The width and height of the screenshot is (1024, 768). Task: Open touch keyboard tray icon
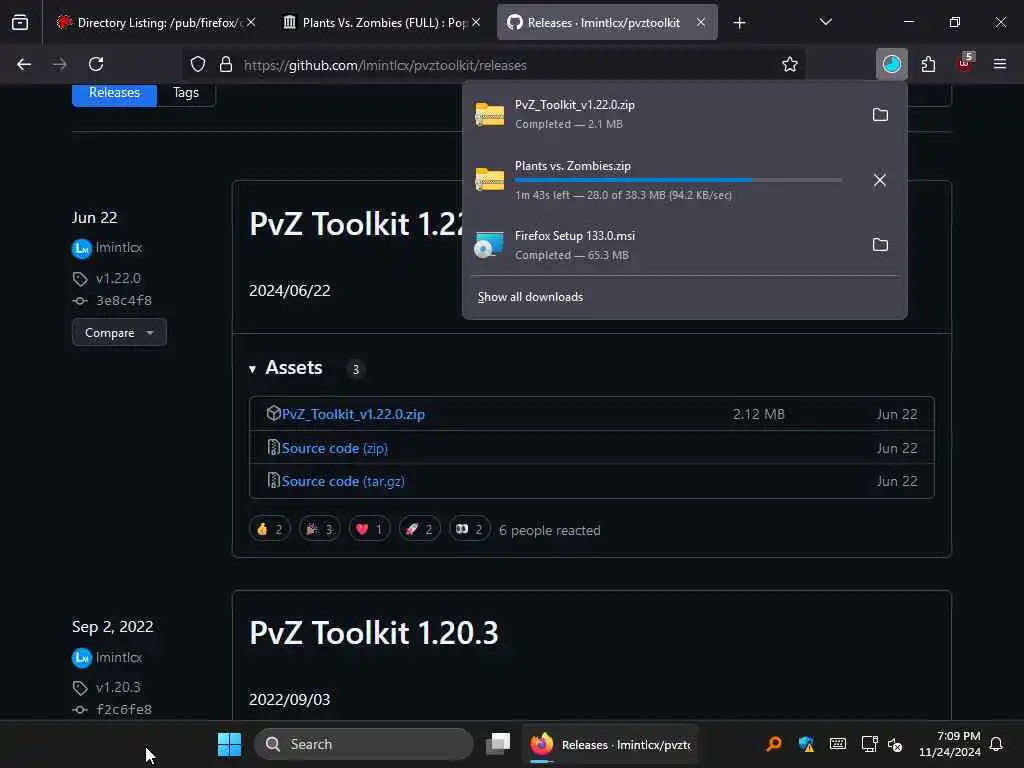pyautogui.click(x=838, y=744)
